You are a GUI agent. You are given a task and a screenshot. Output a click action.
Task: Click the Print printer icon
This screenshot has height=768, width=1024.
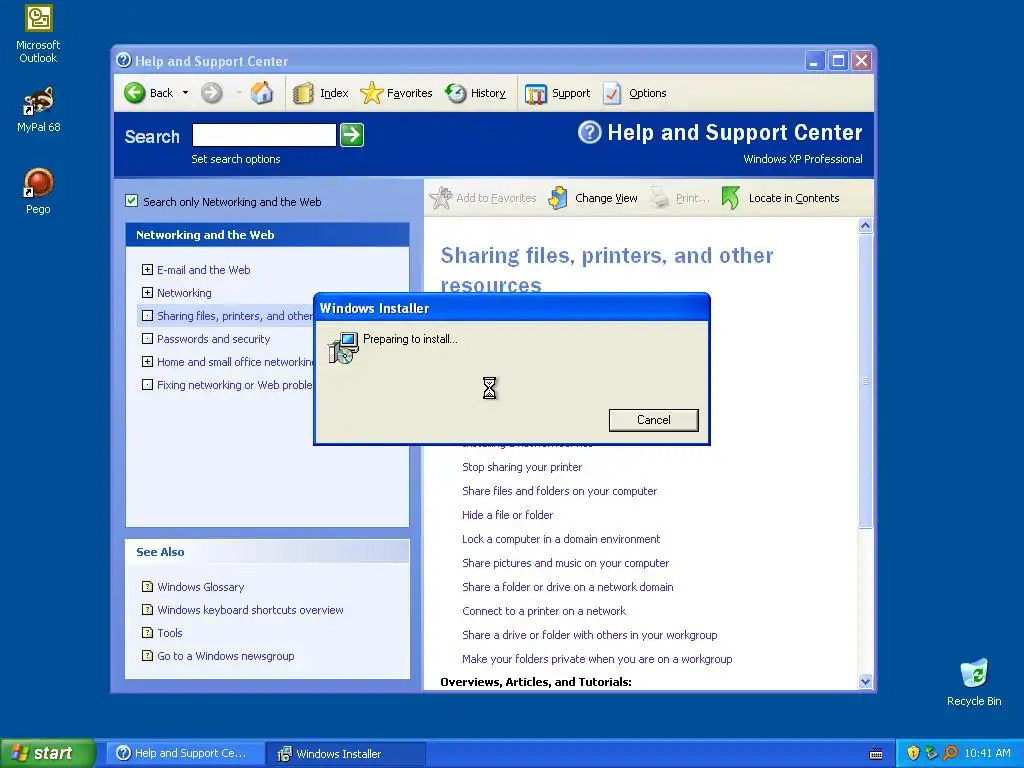(660, 198)
